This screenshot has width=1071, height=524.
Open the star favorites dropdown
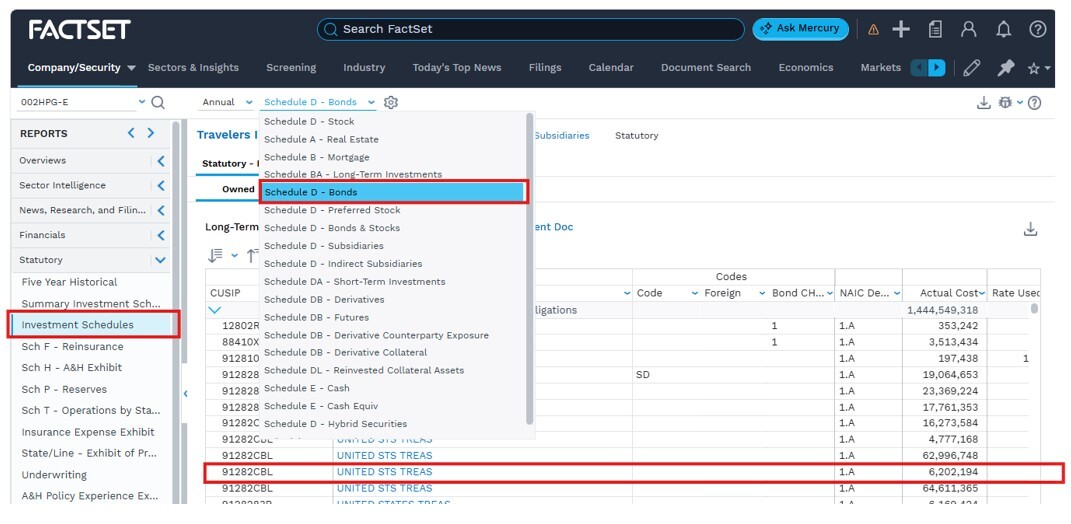1039,68
